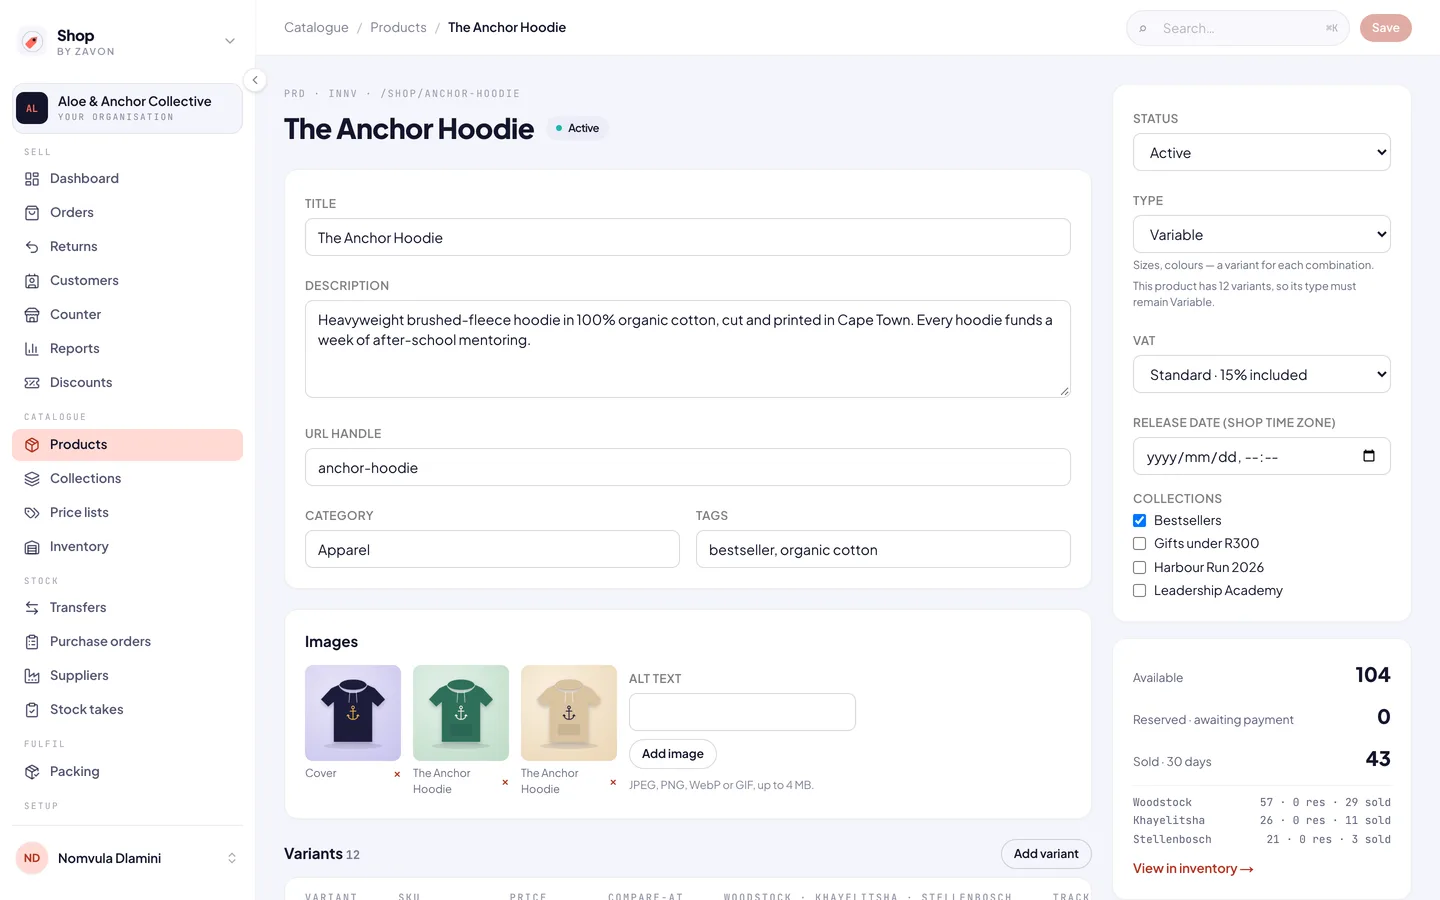The image size is (1440, 900).
Task: Click the Release date field
Action: point(1262,457)
